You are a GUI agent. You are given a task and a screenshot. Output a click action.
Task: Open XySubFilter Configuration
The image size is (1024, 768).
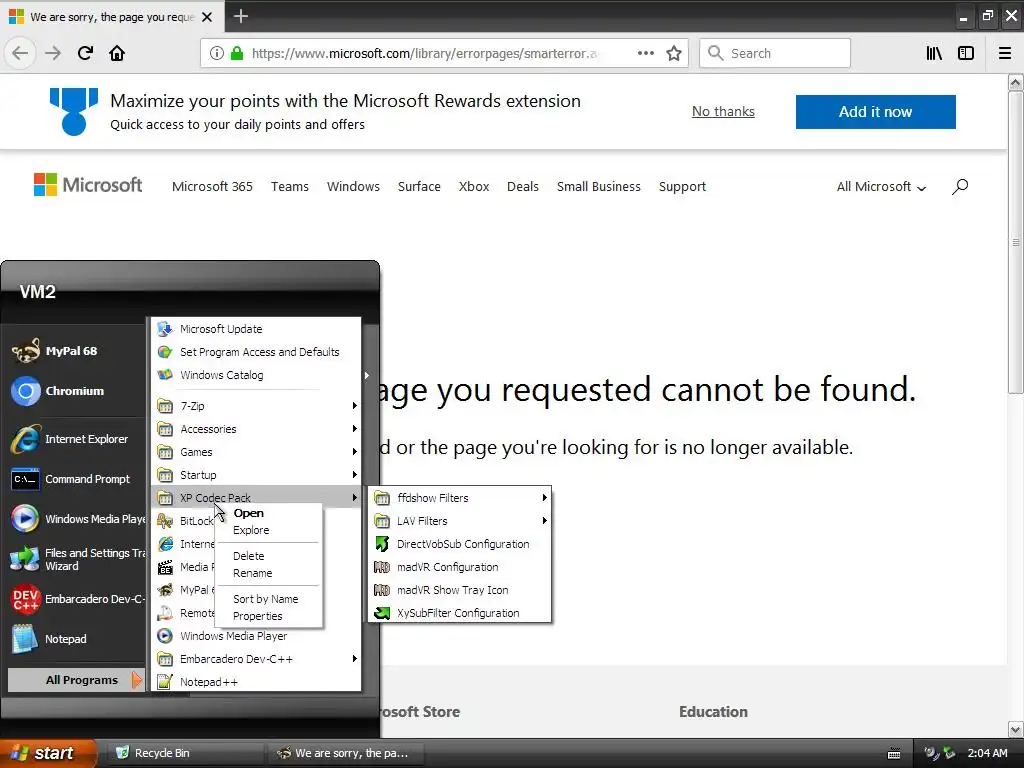pos(460,613)
